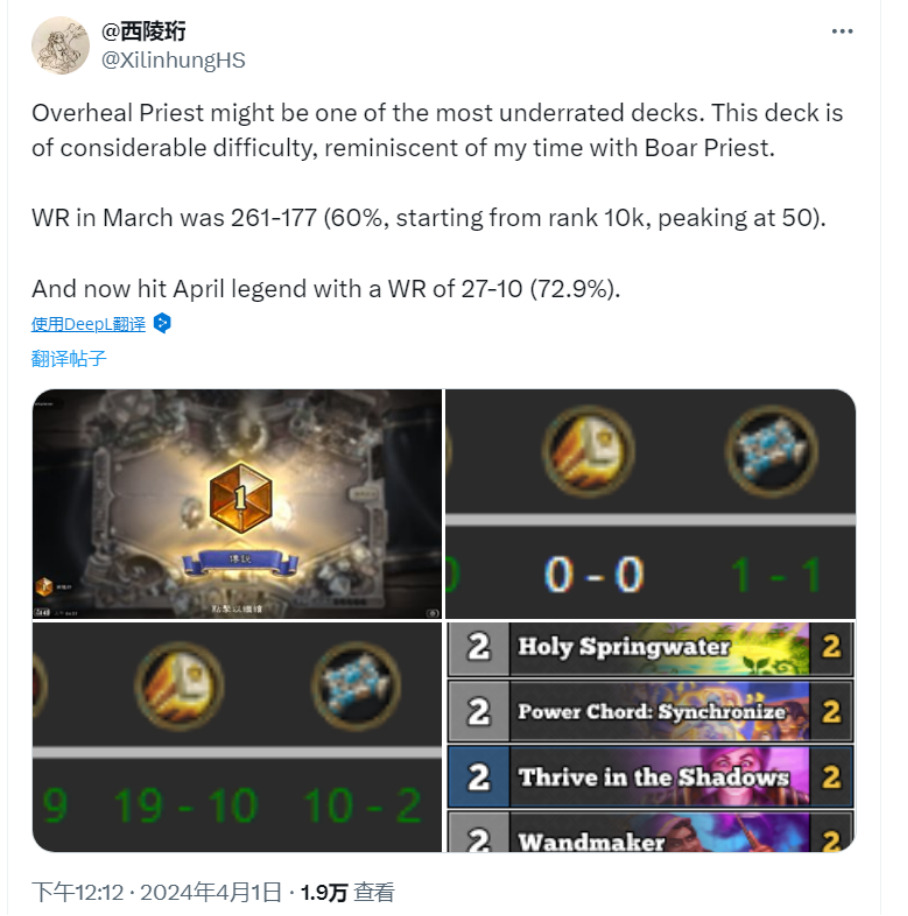Click the 翻译帖子 translate post link
Screen dimensions: 908x916
click(x=69, y=358)
